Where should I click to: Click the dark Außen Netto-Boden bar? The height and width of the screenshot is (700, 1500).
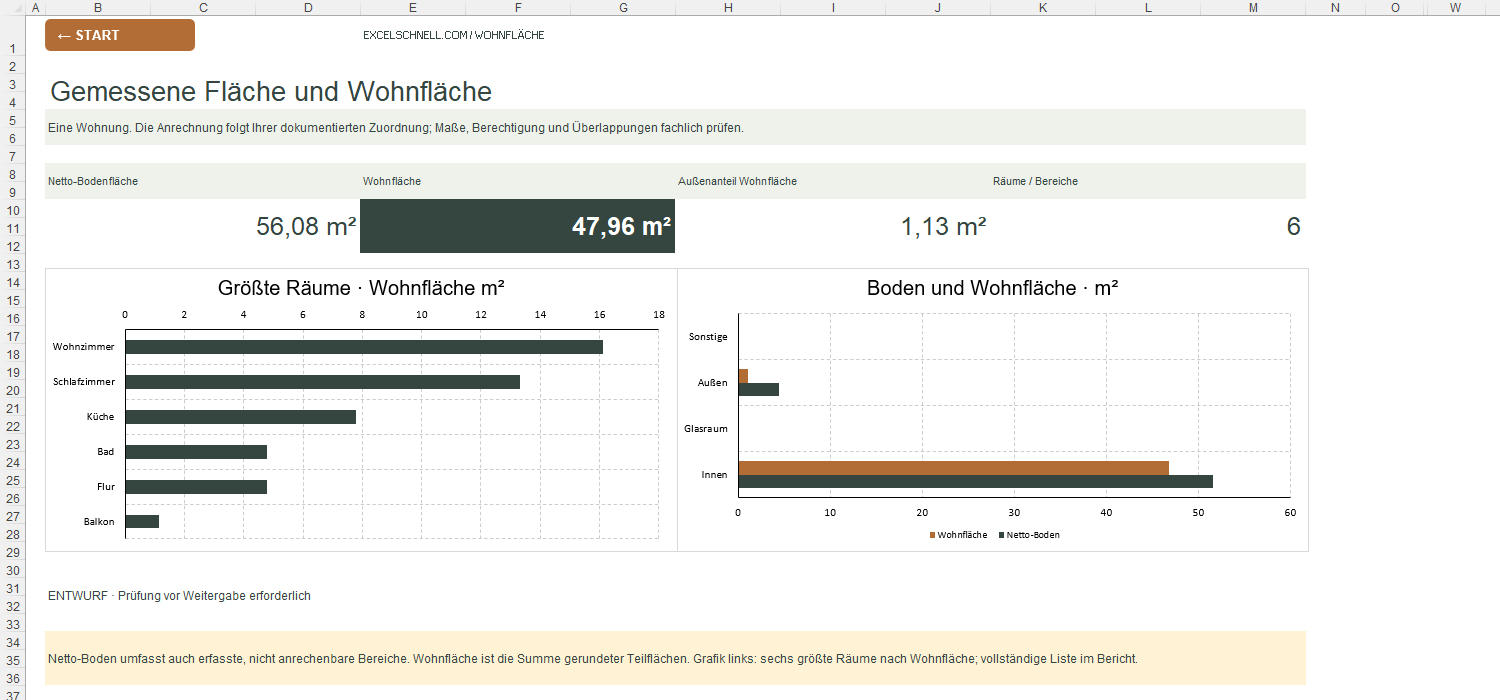pos(759,389)
